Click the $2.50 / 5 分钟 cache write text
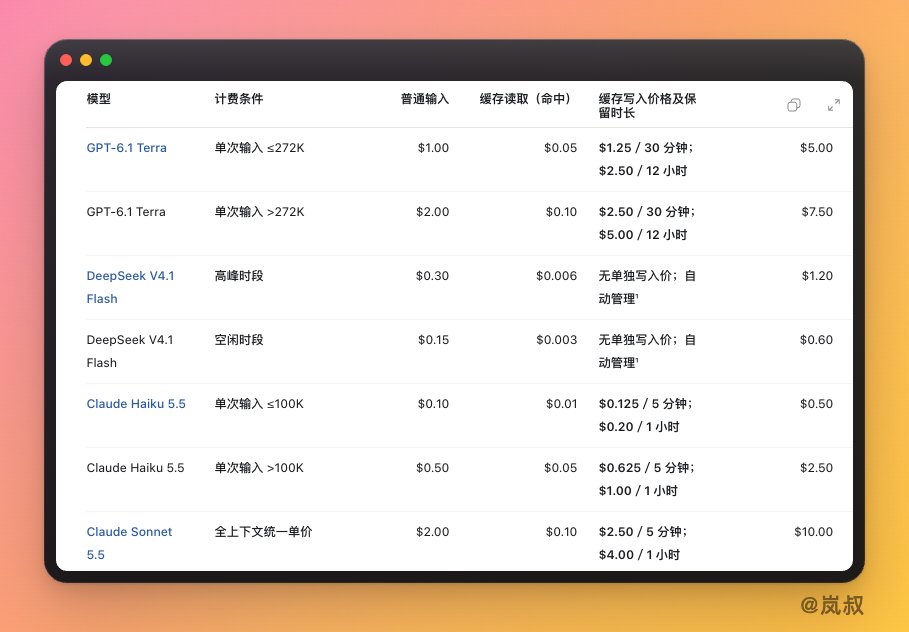 point(643,532)
